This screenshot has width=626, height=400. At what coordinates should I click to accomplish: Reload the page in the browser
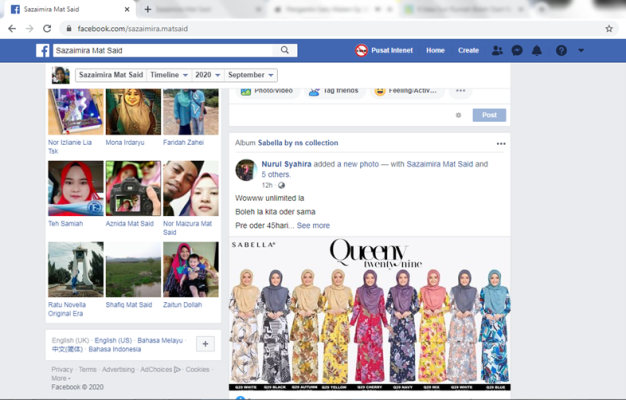pos(47,29)
